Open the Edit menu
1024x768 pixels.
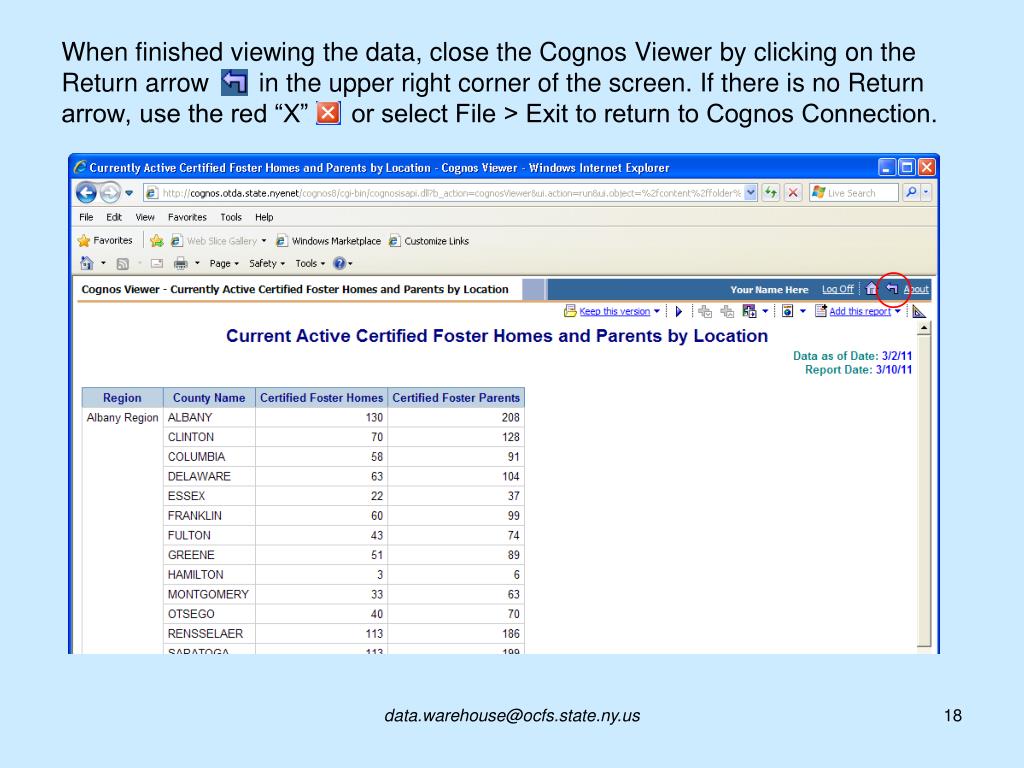pos(114,217)
